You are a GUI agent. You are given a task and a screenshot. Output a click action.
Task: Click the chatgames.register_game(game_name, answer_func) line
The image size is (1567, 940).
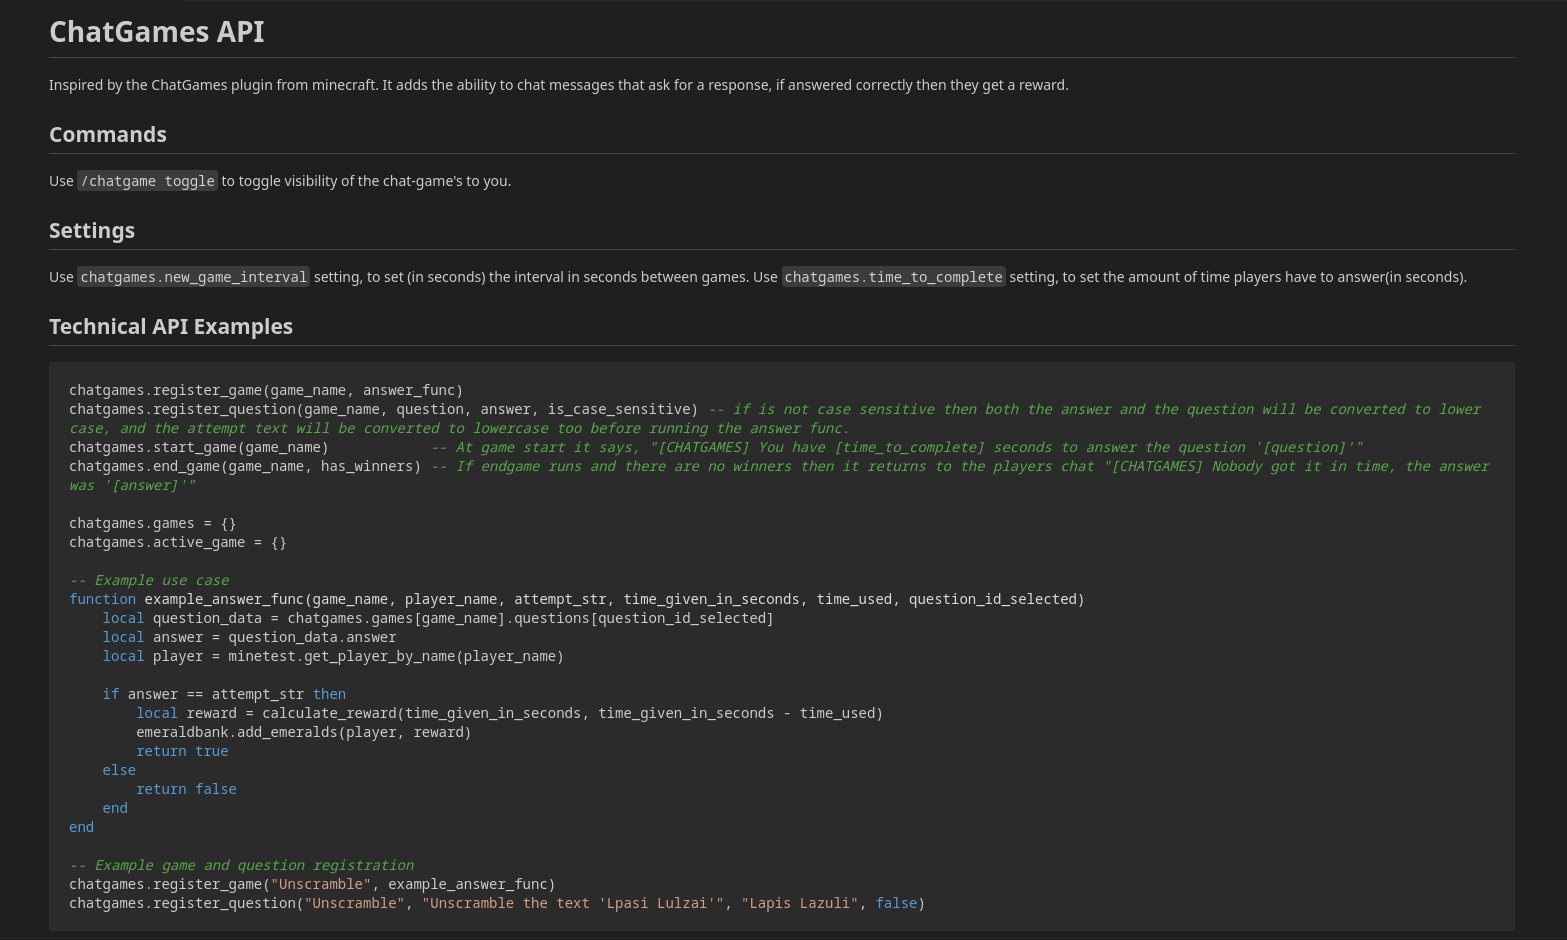(x=266, y=390)
